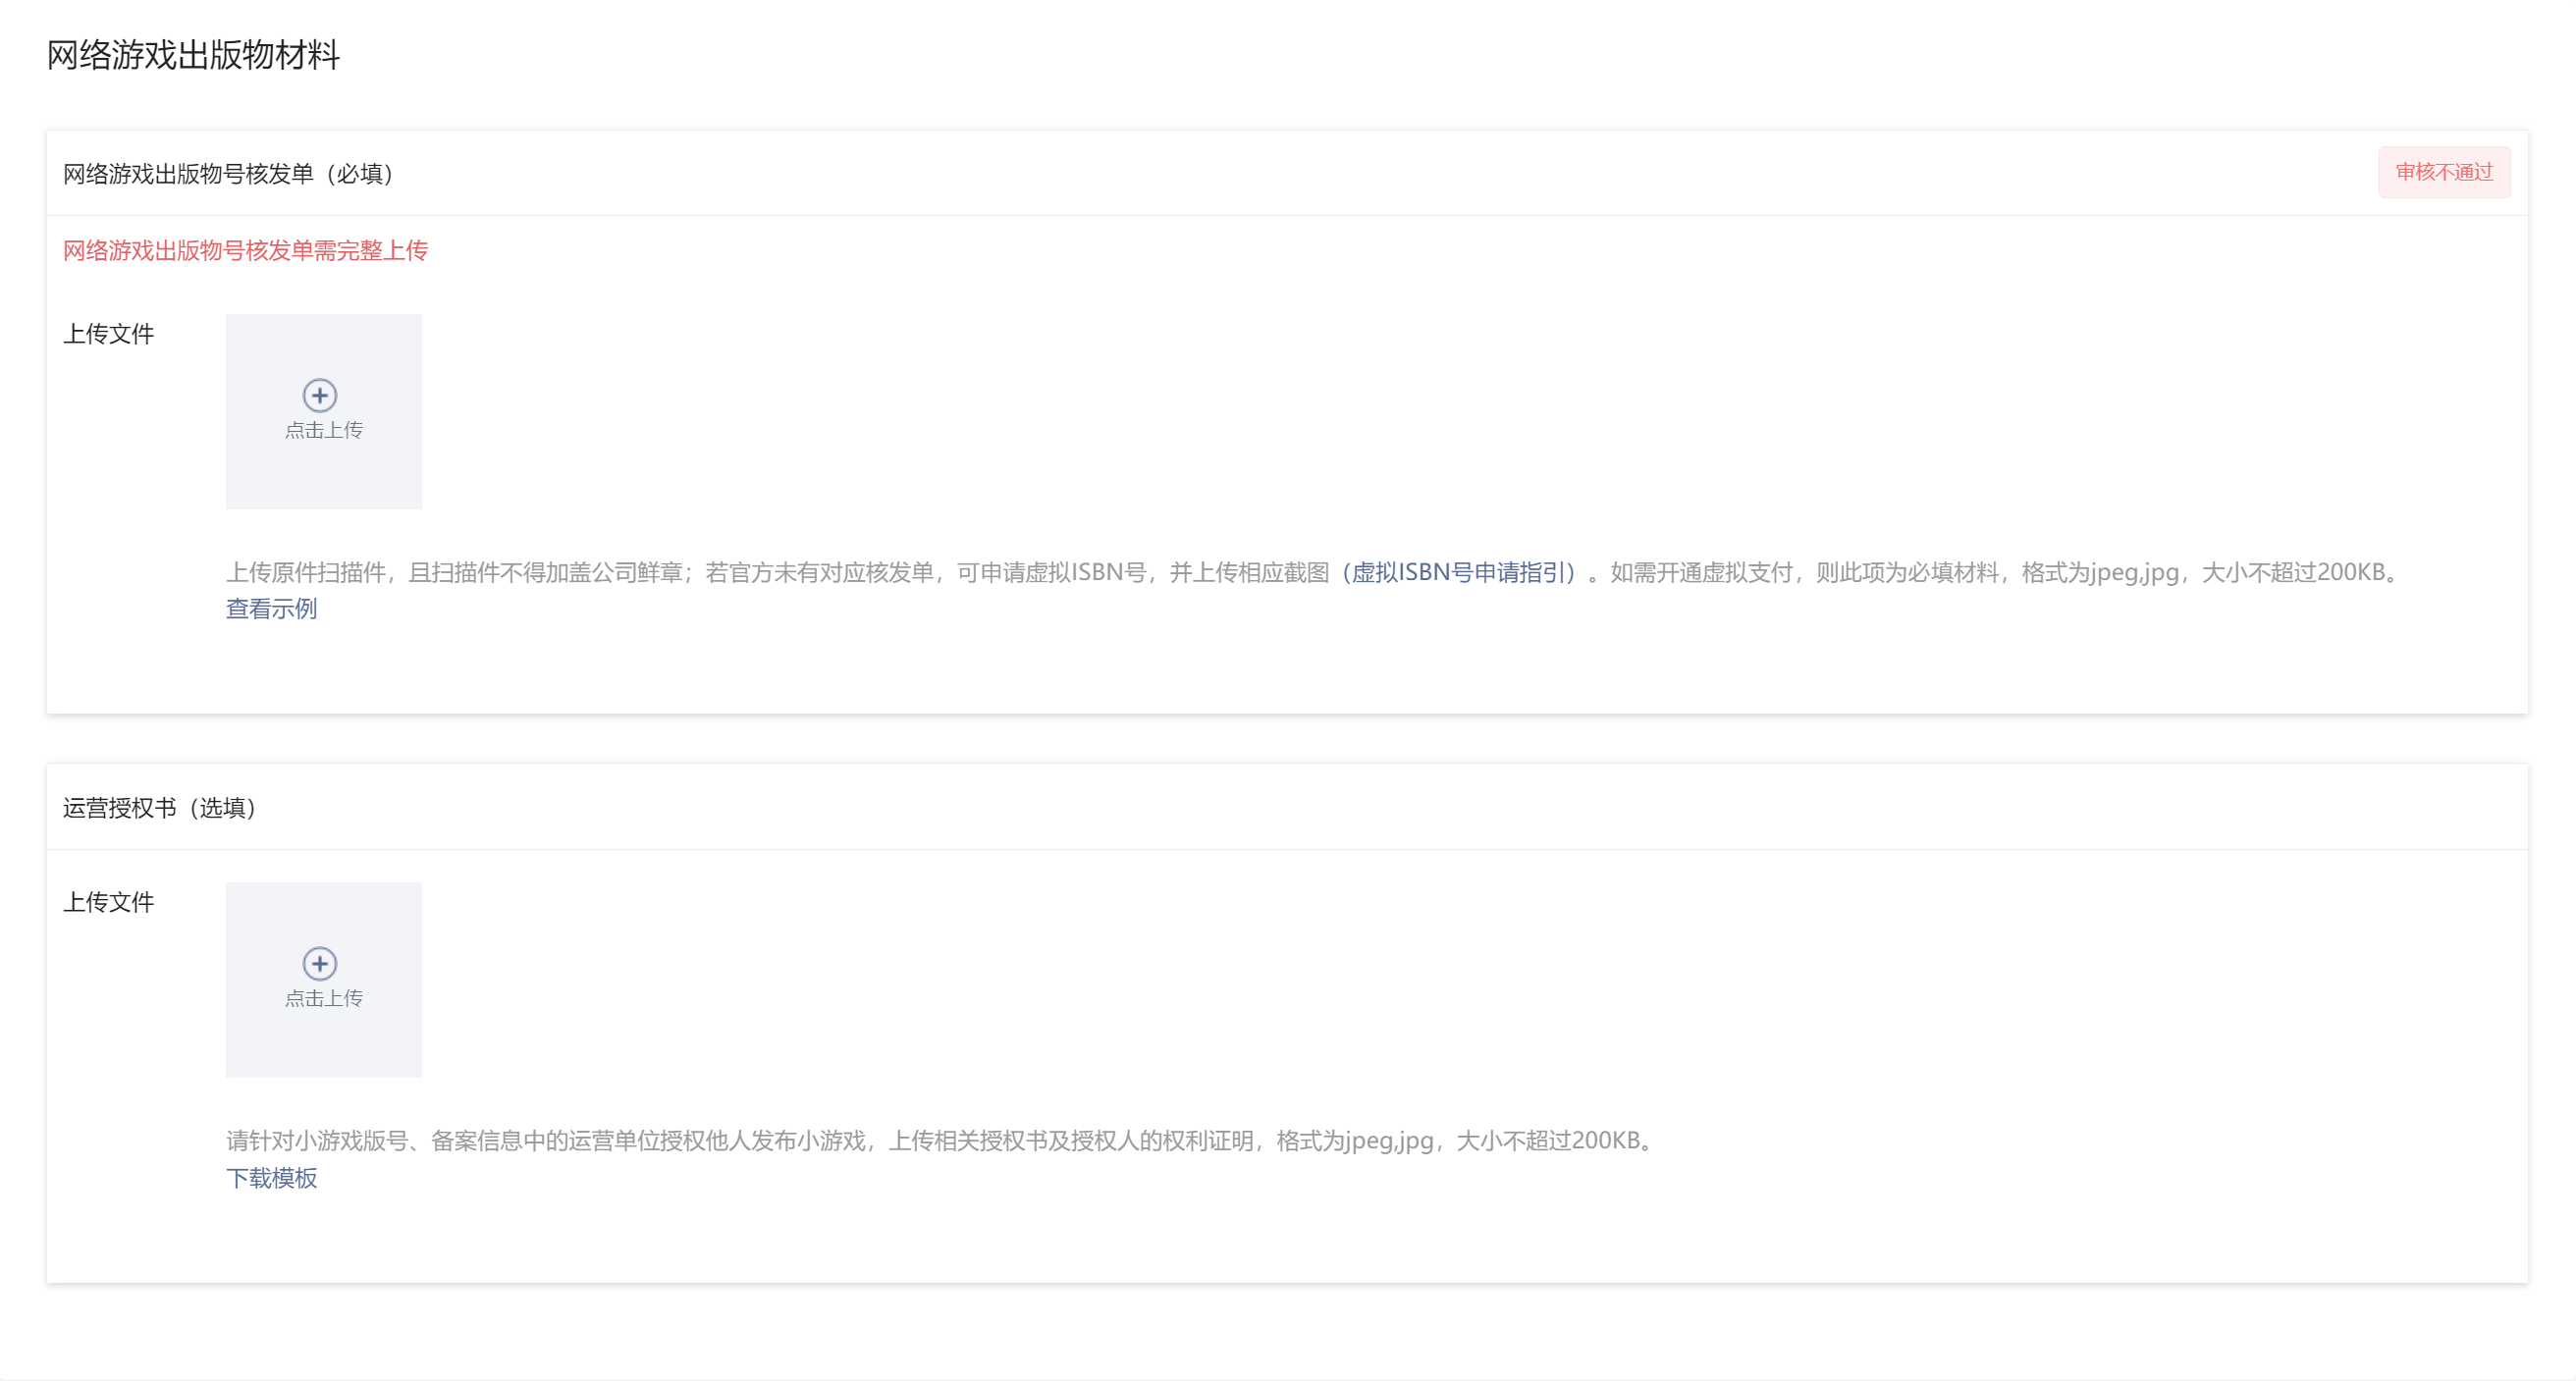Click the 网络游戏出版物材料 page heading
This screenshot has width=2576, height=1381.
coord(194,55)
